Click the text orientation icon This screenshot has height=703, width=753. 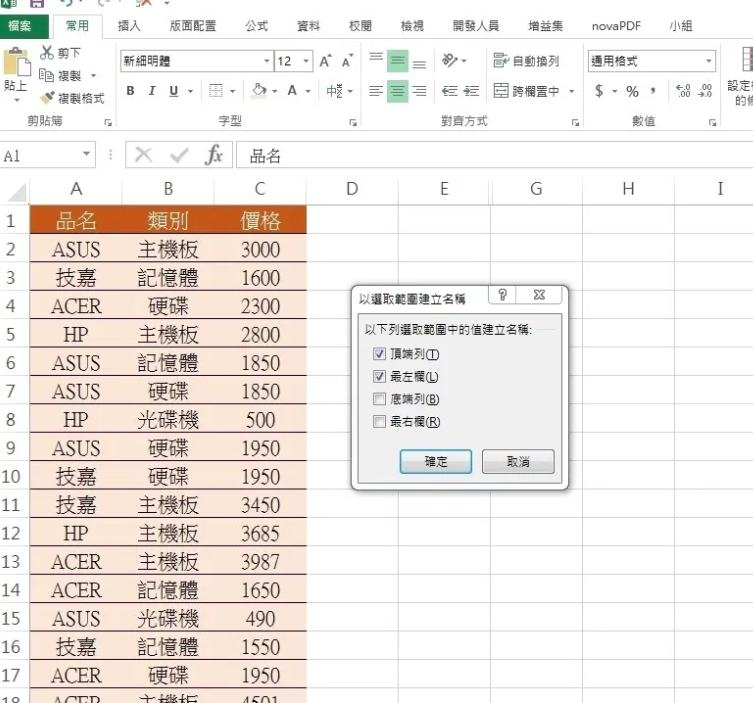coord(450,61)
